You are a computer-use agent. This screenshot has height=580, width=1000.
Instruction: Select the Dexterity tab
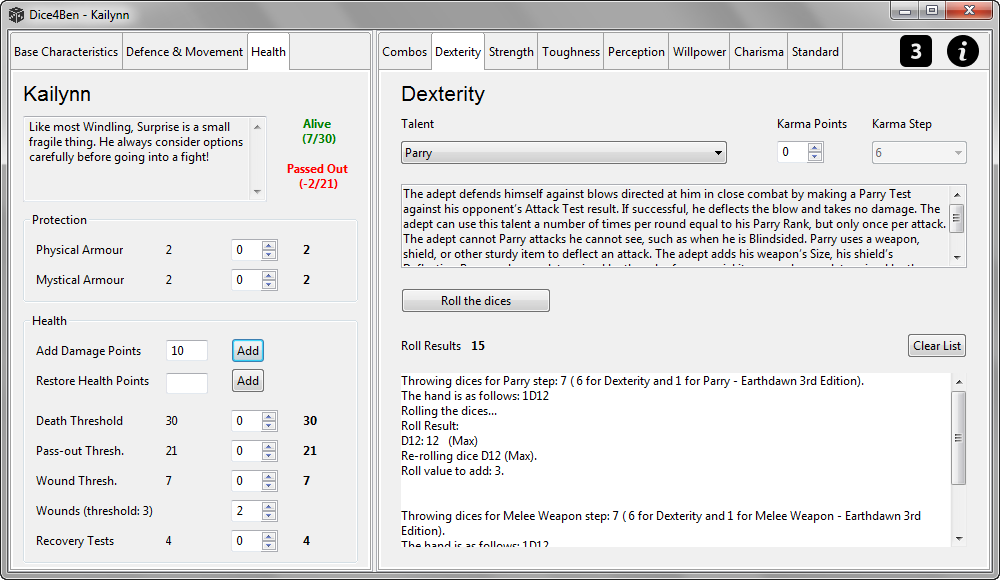click(458, 52)
